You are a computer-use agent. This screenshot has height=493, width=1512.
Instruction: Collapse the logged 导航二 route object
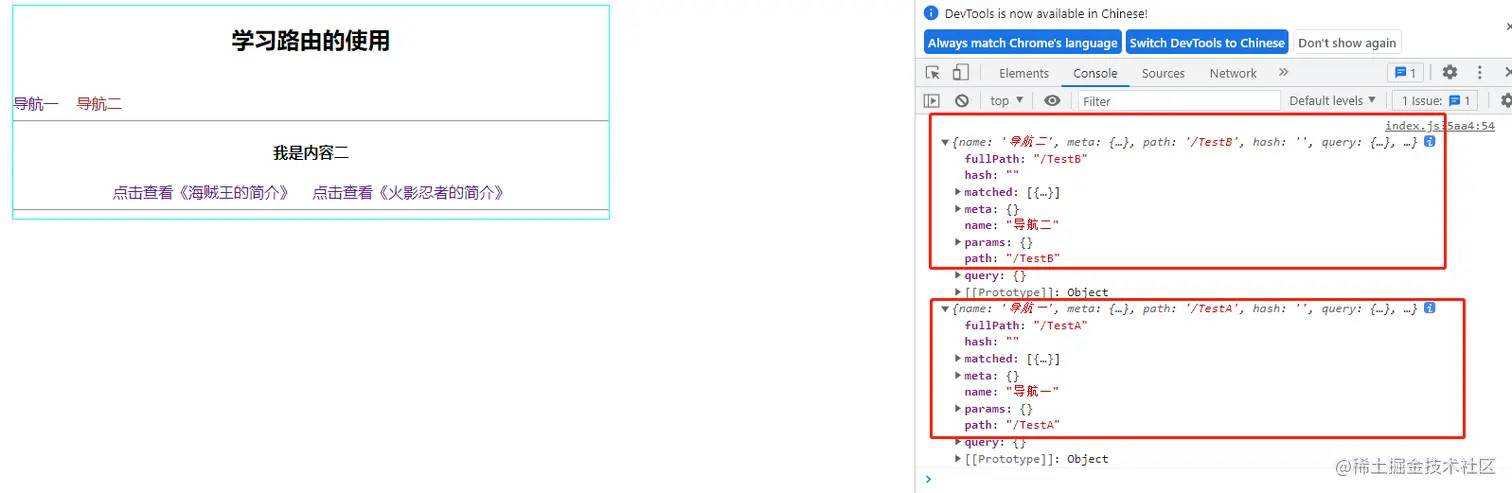tap(945, 143)
